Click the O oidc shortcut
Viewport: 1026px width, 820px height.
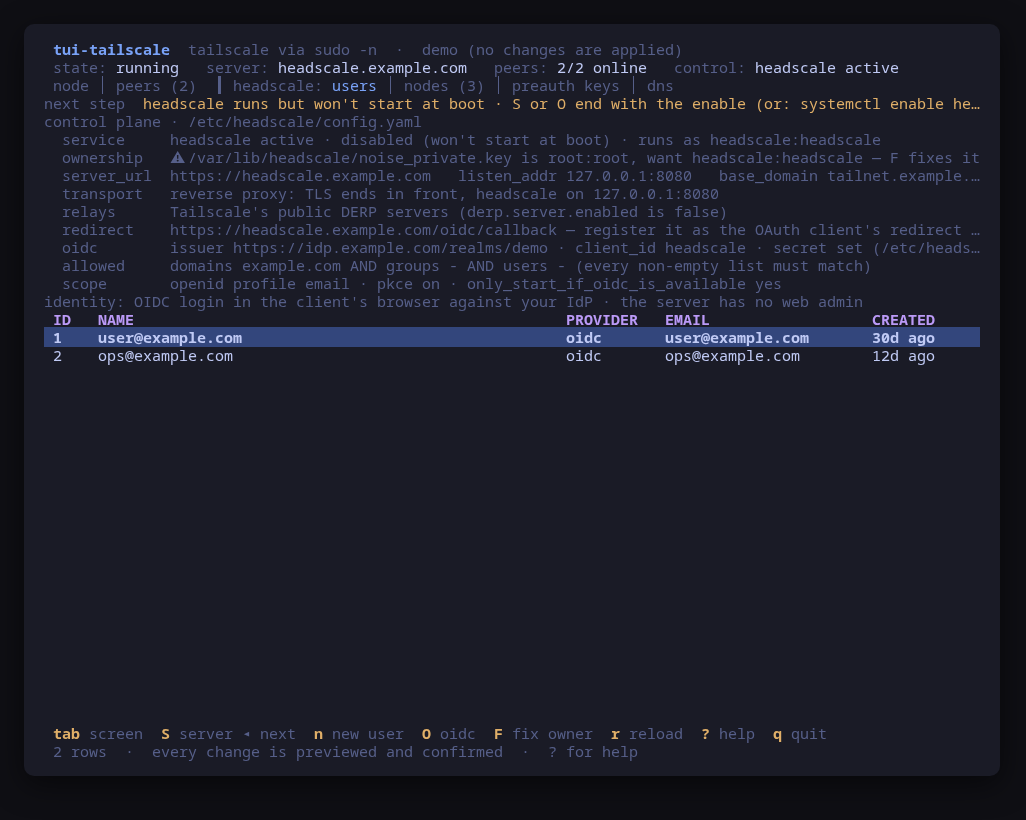(x=448, y=734)
